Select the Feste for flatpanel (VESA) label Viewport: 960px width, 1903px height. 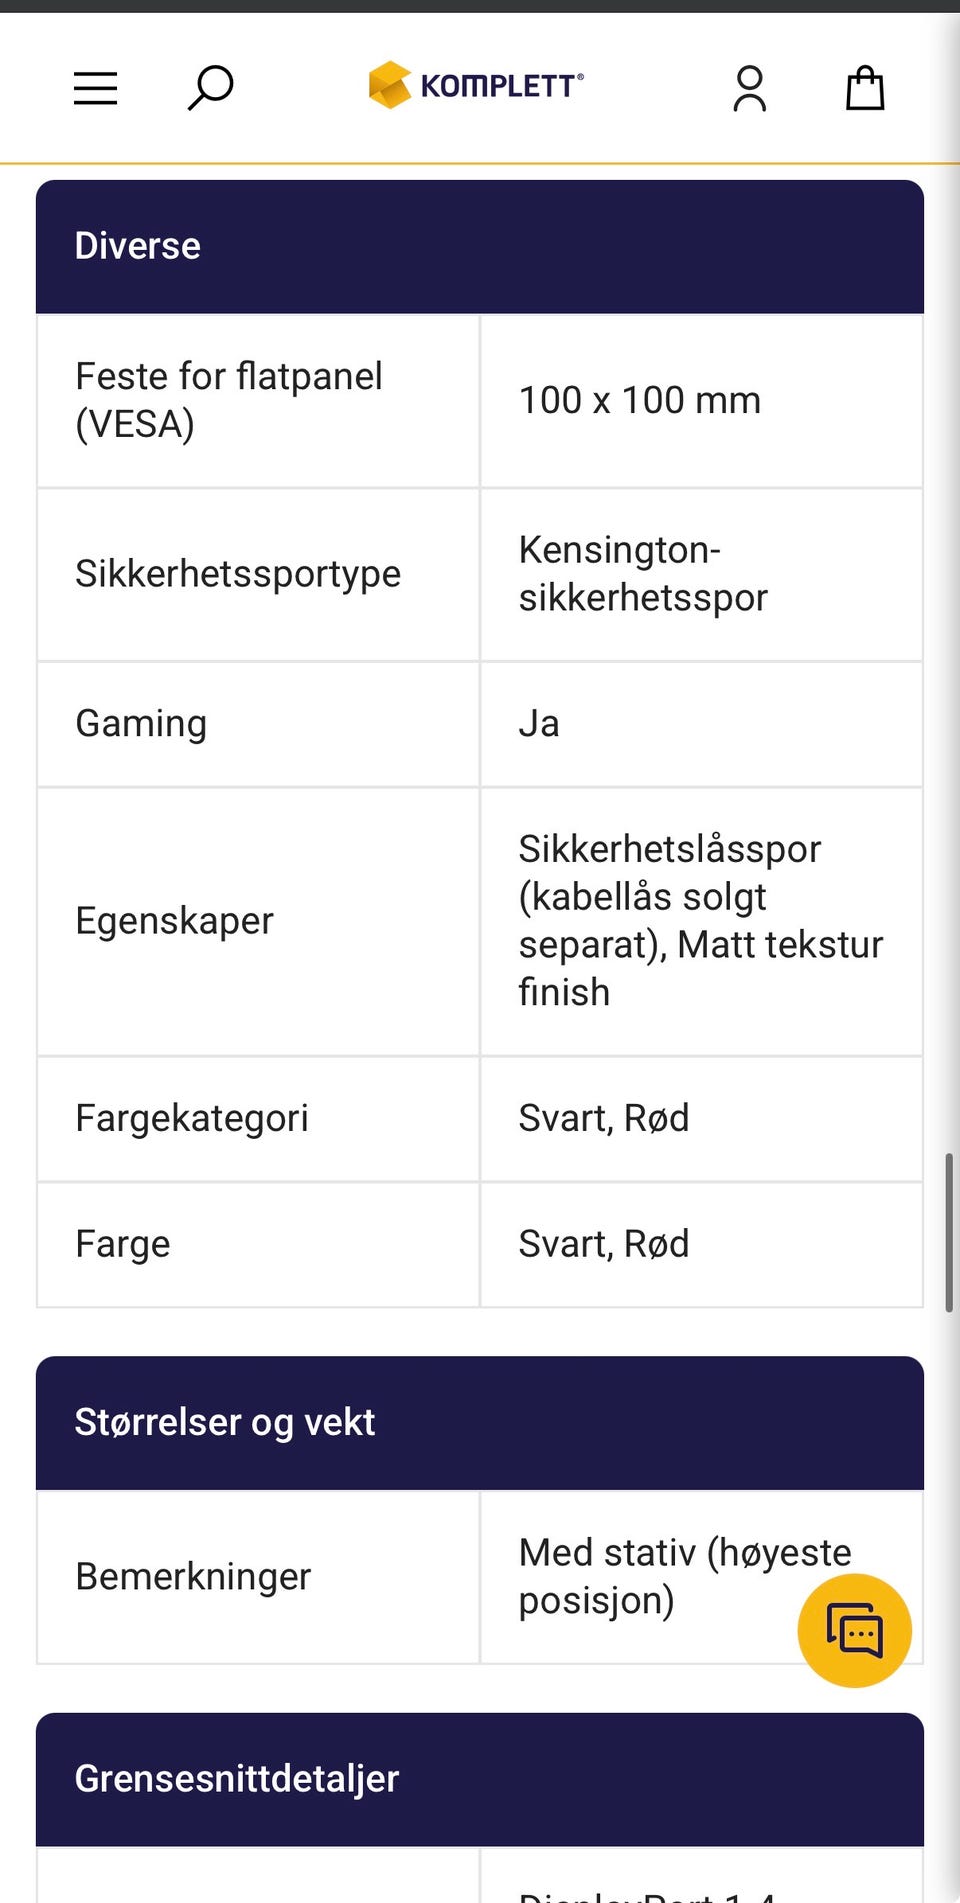point(229,400)
